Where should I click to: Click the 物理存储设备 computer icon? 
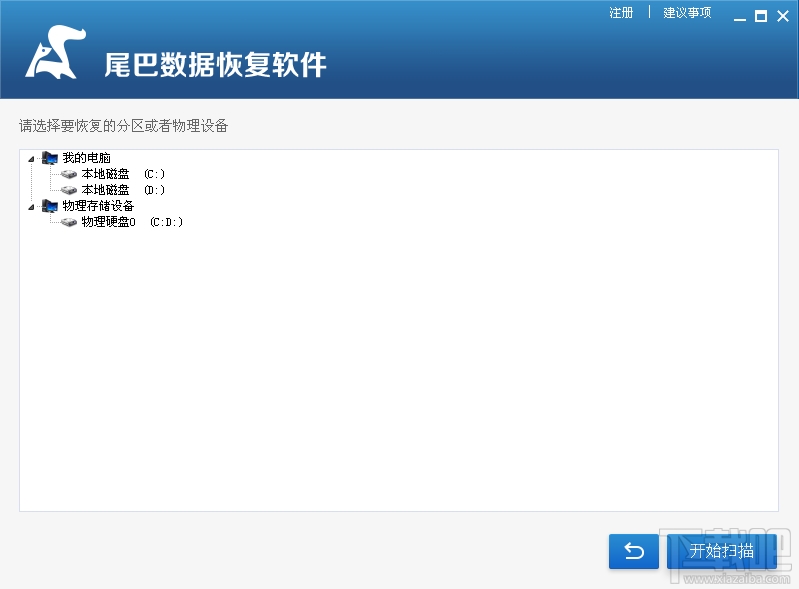pos(50,206)
